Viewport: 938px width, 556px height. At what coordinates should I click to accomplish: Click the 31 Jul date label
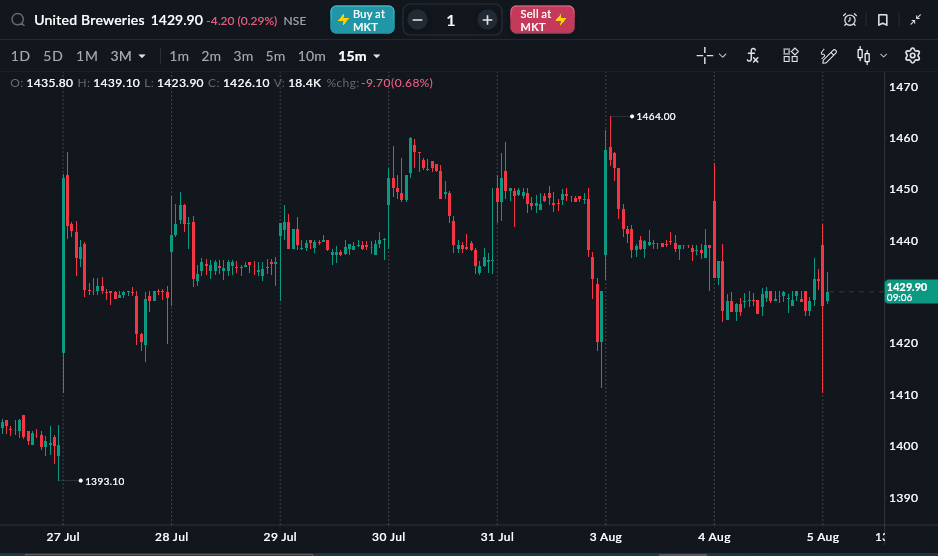[x=497, y=537]
